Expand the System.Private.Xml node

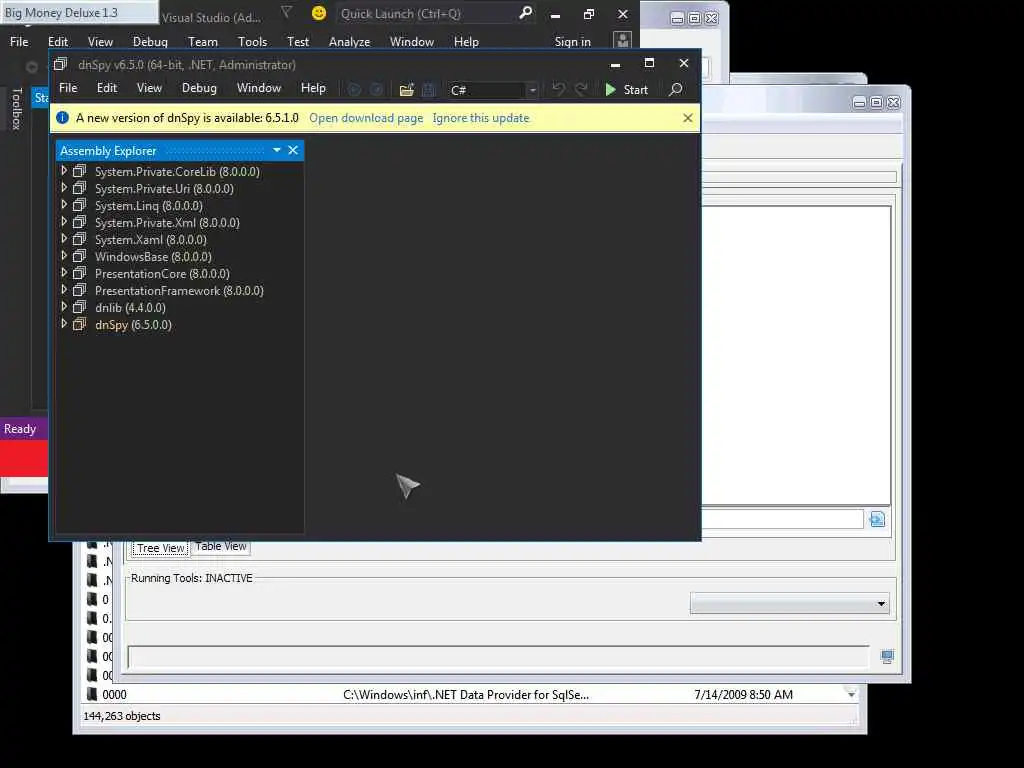pos(64,221)
